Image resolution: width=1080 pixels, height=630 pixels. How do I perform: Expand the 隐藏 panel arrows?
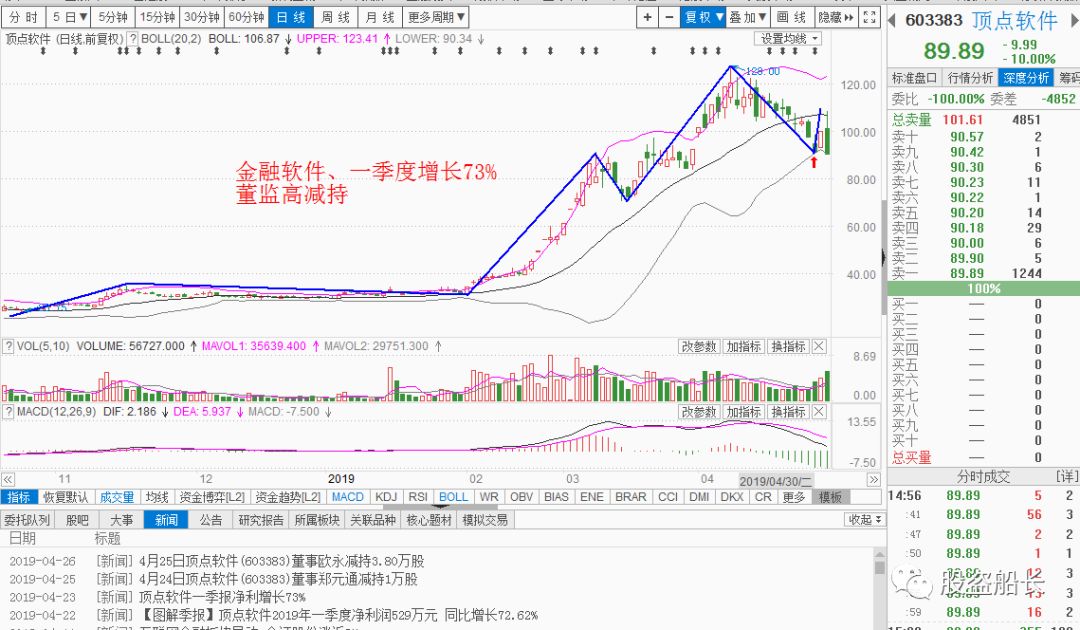tap(836, 17)
